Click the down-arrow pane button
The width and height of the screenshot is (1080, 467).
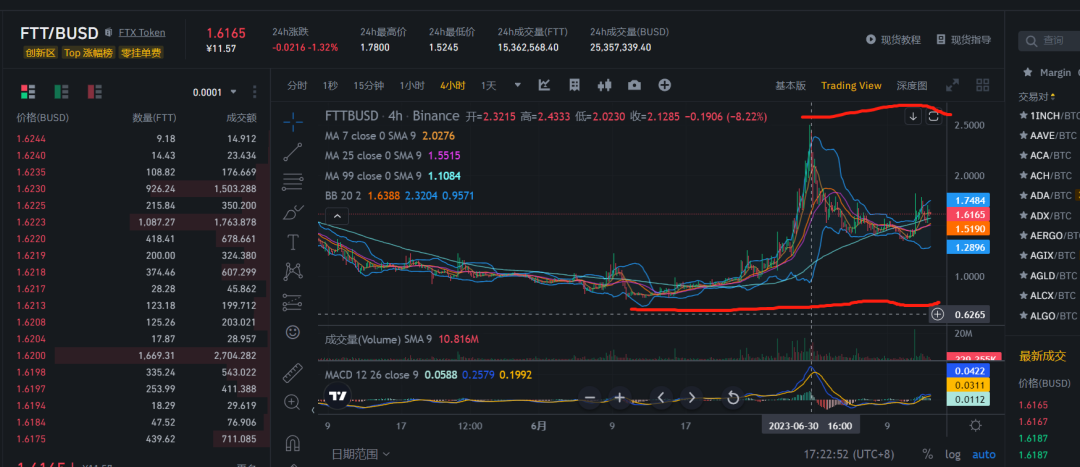point(913,116)
